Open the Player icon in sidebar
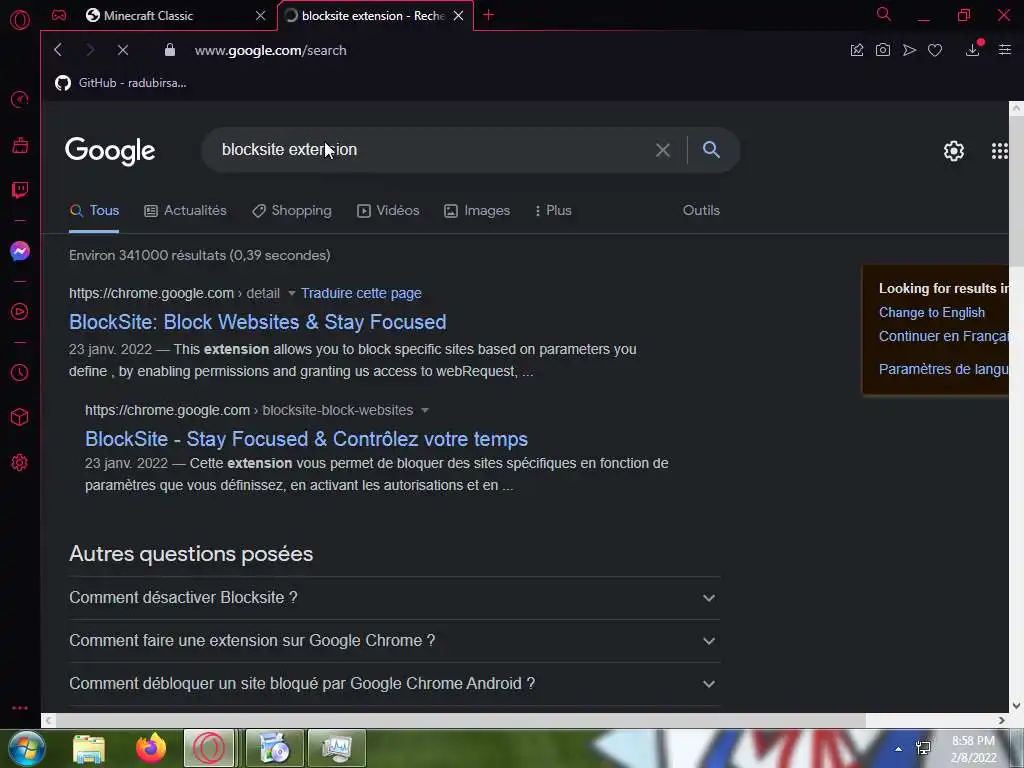 [20, 312]
